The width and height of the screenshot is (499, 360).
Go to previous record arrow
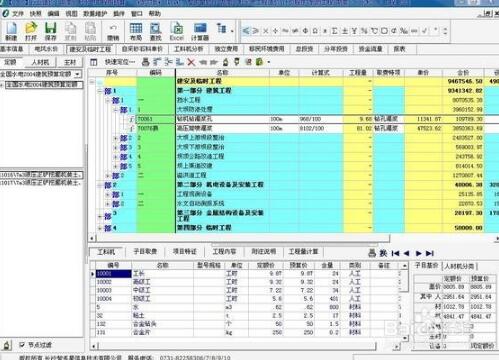tap(406, 253)
